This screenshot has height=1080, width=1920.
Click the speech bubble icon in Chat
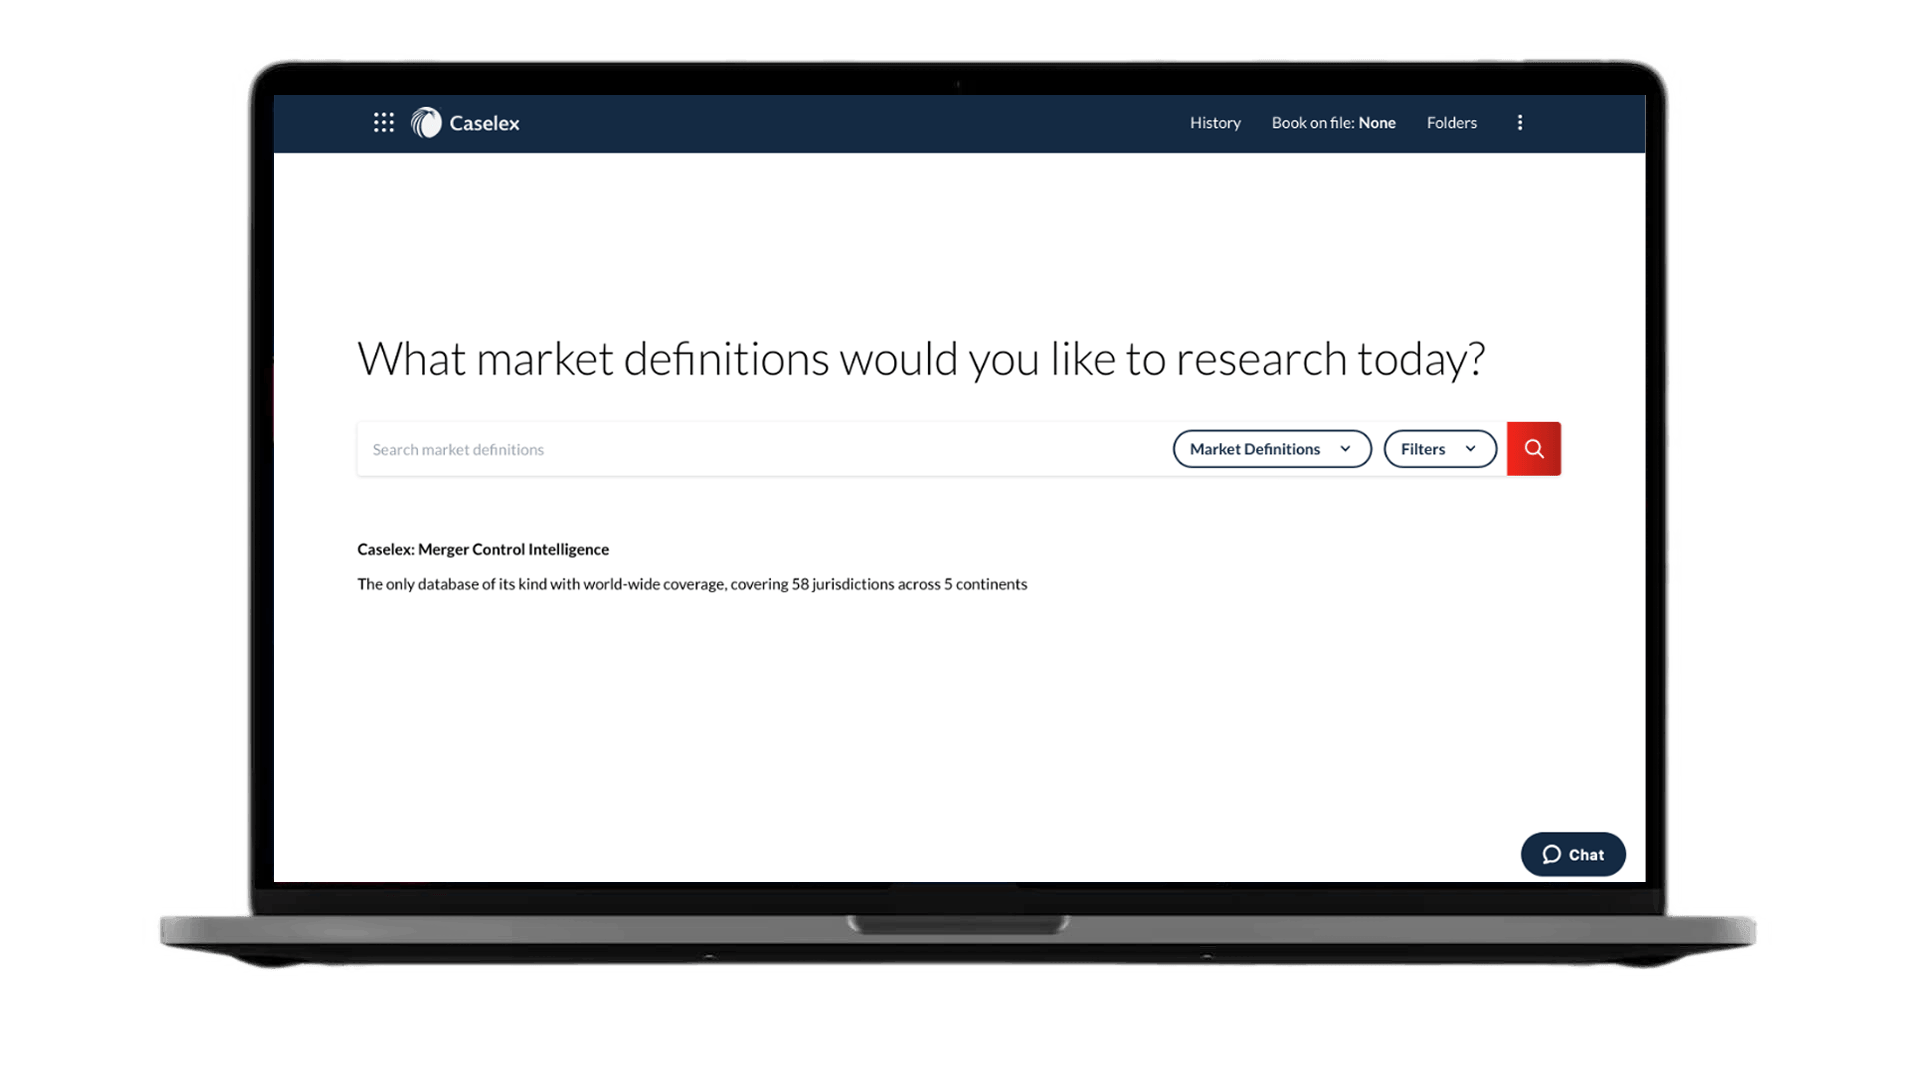[1551, 855]
